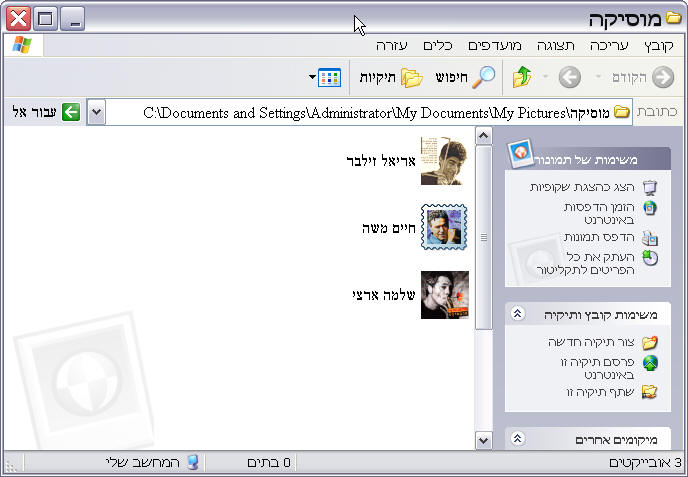This screenshot has width=688, height=477.
Task: Click the file list scrollbar down arrow
Action: pos(484,440)
